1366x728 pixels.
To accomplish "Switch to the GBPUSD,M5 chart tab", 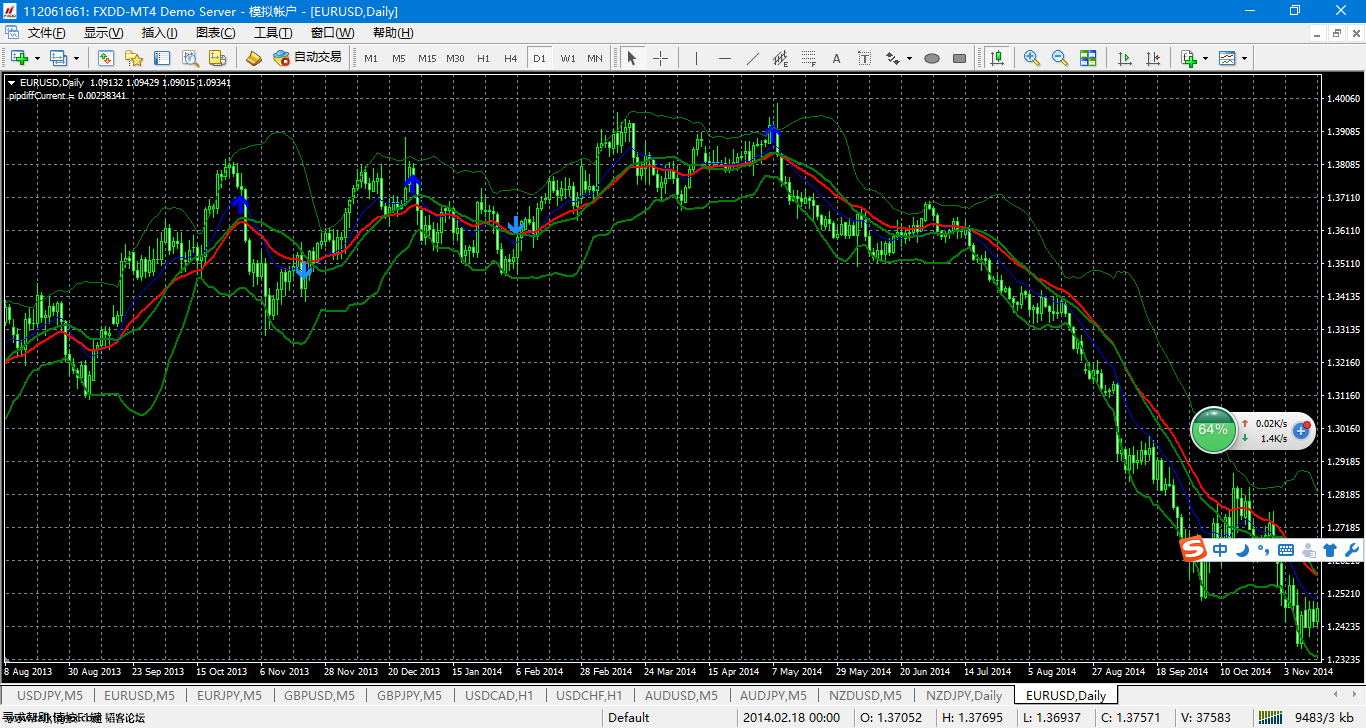I will (321, 695).
